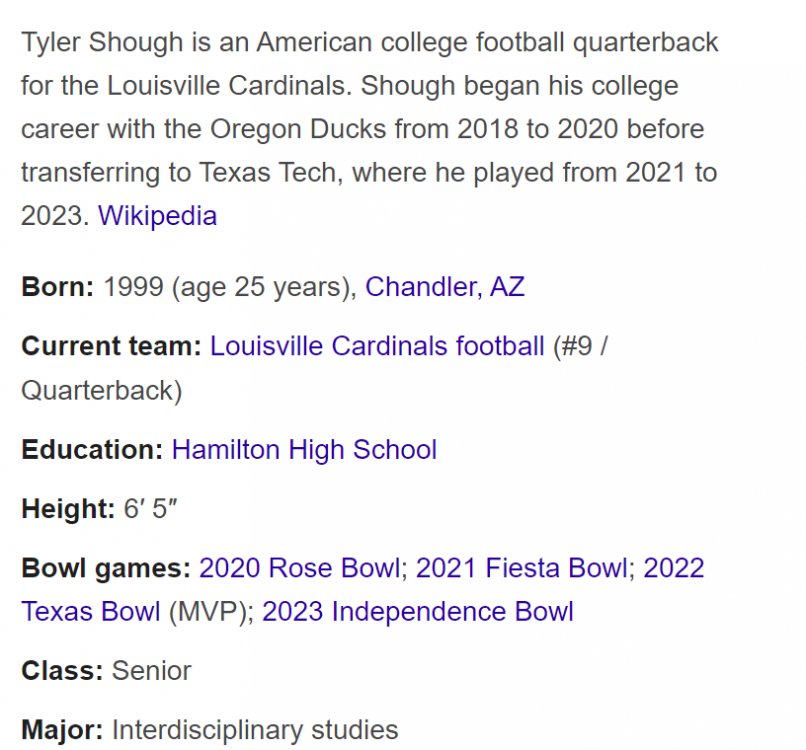Click the "Bowl games:" label

tap(106, 569)
